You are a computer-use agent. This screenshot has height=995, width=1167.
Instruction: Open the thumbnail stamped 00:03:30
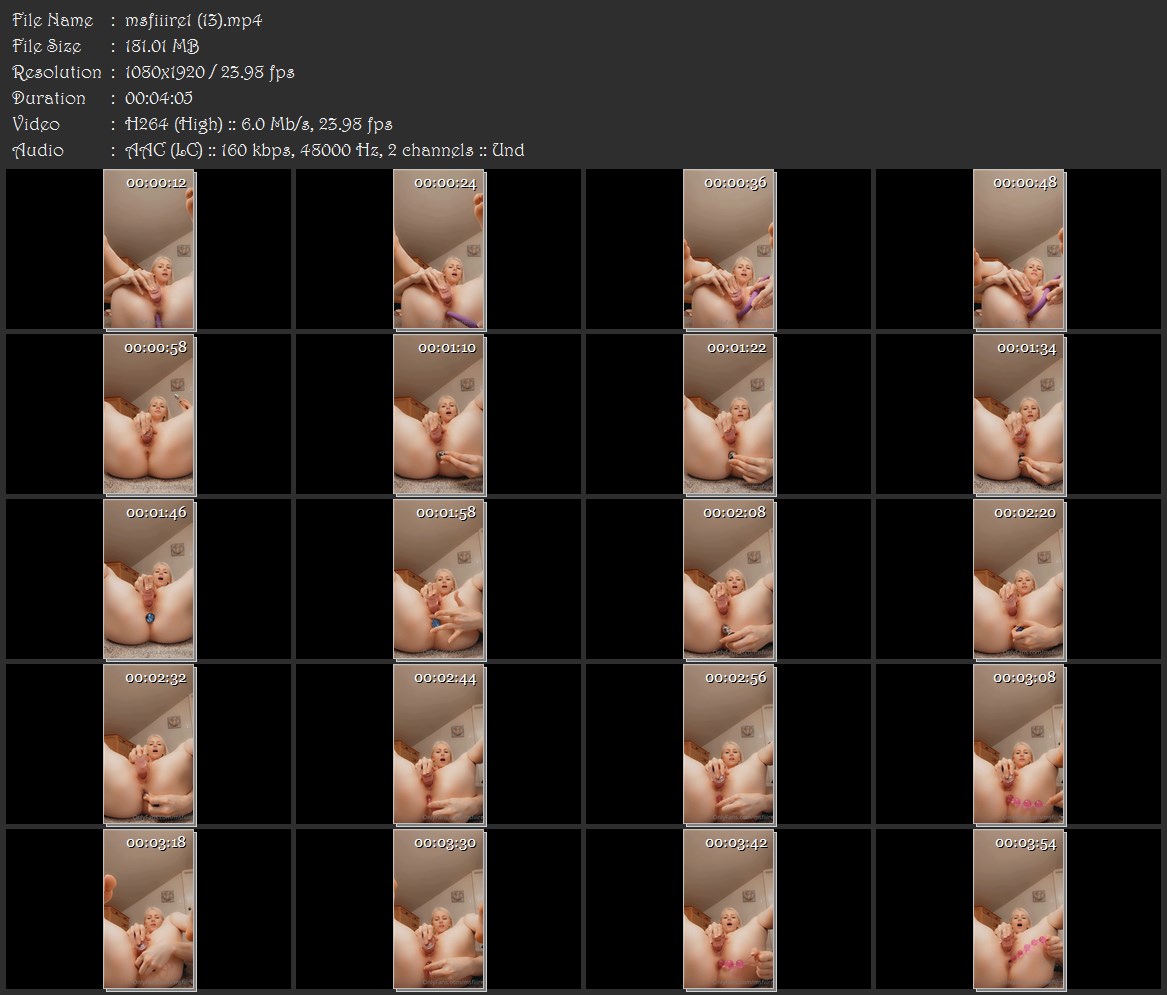click(439, 910)
